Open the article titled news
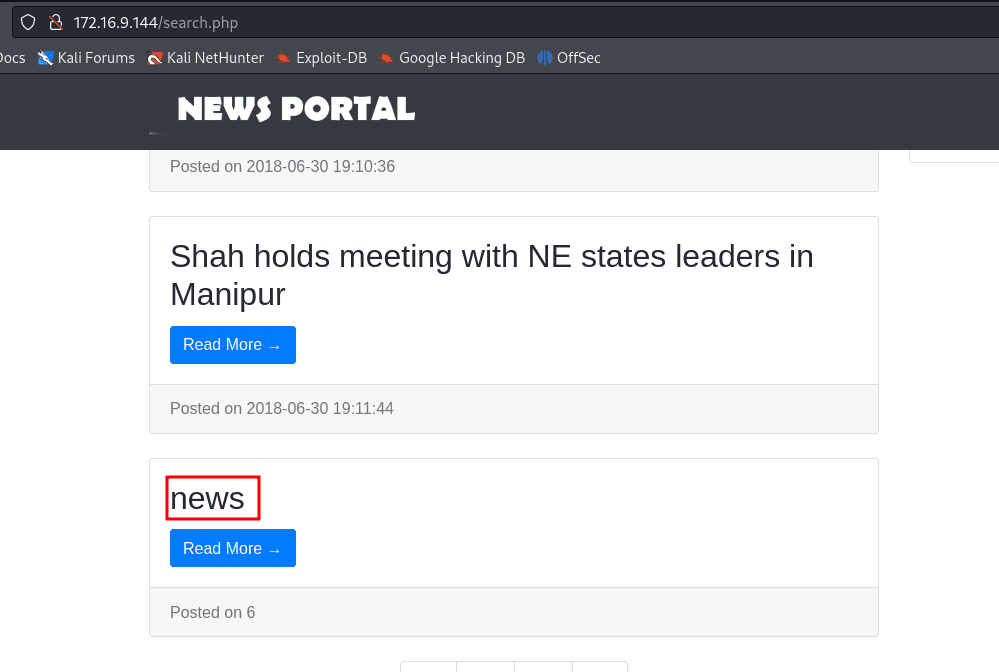The height and width of the screenshot is (672, 999). (x=207, y=498)
